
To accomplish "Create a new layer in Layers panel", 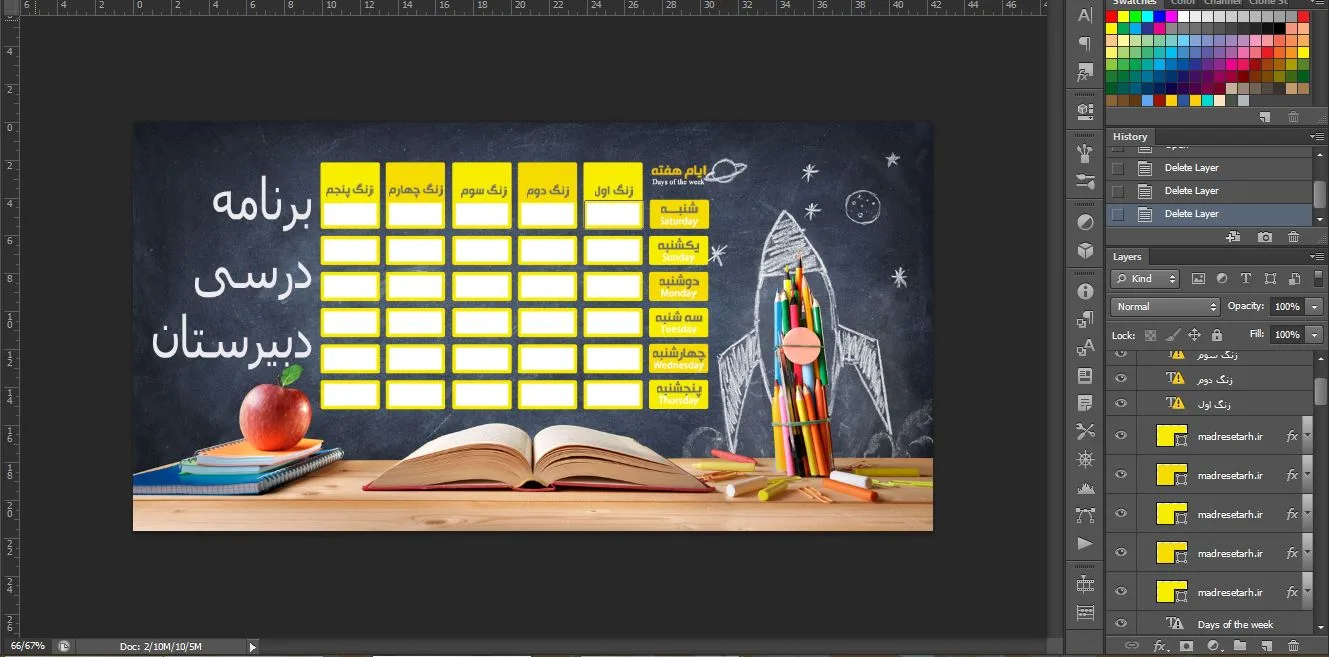I will [x=1266, y=646].
